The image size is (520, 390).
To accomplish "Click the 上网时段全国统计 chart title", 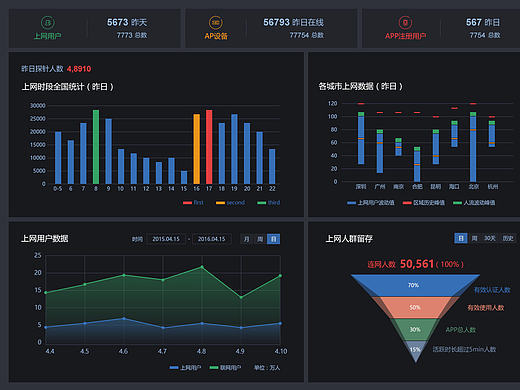I will click(x=68, y=87).
